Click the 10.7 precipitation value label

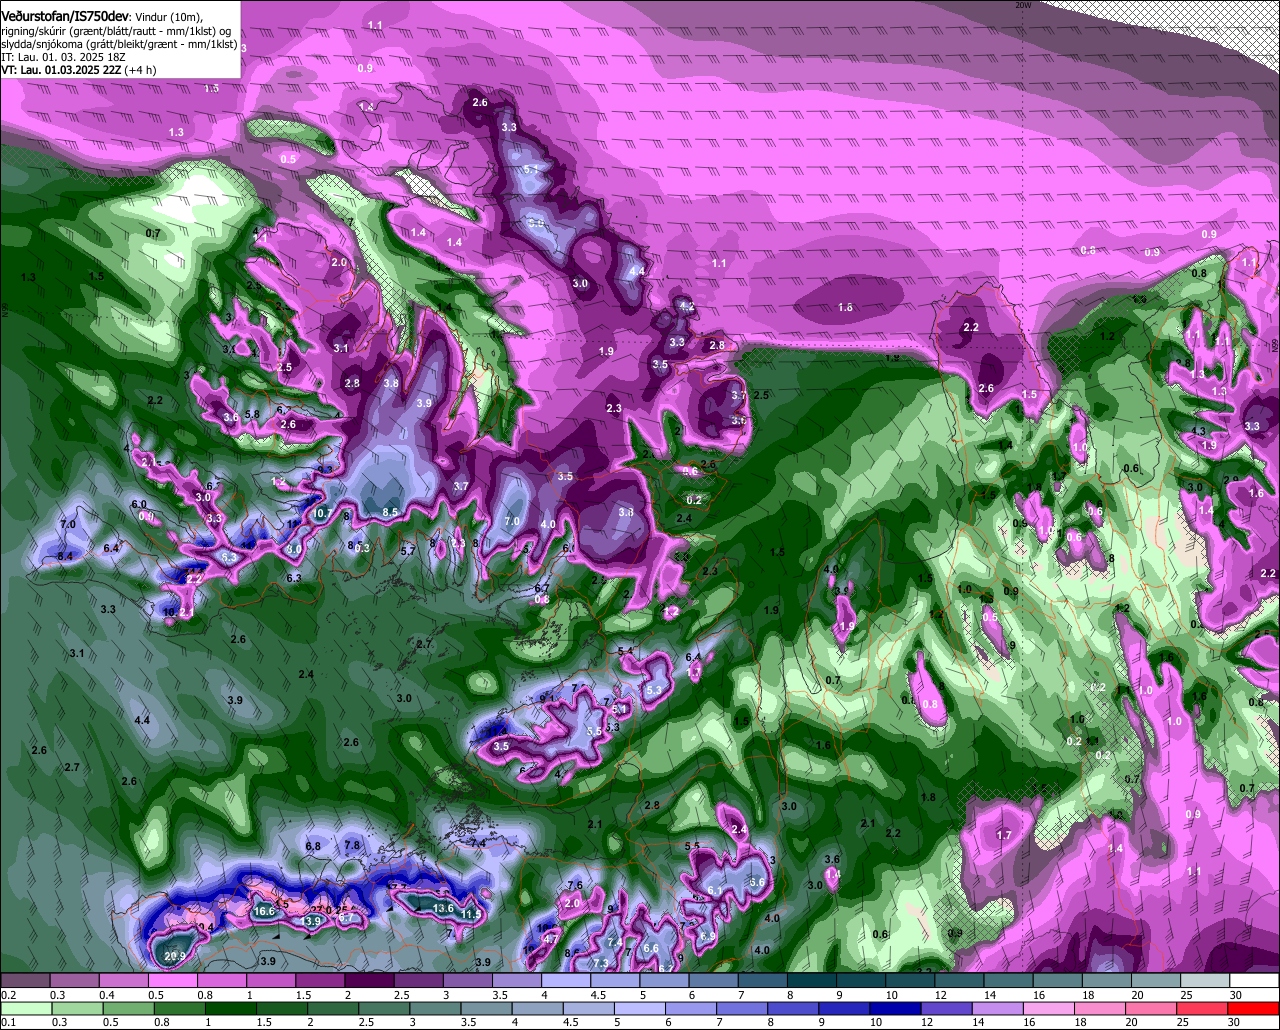[x=322, y=513]
